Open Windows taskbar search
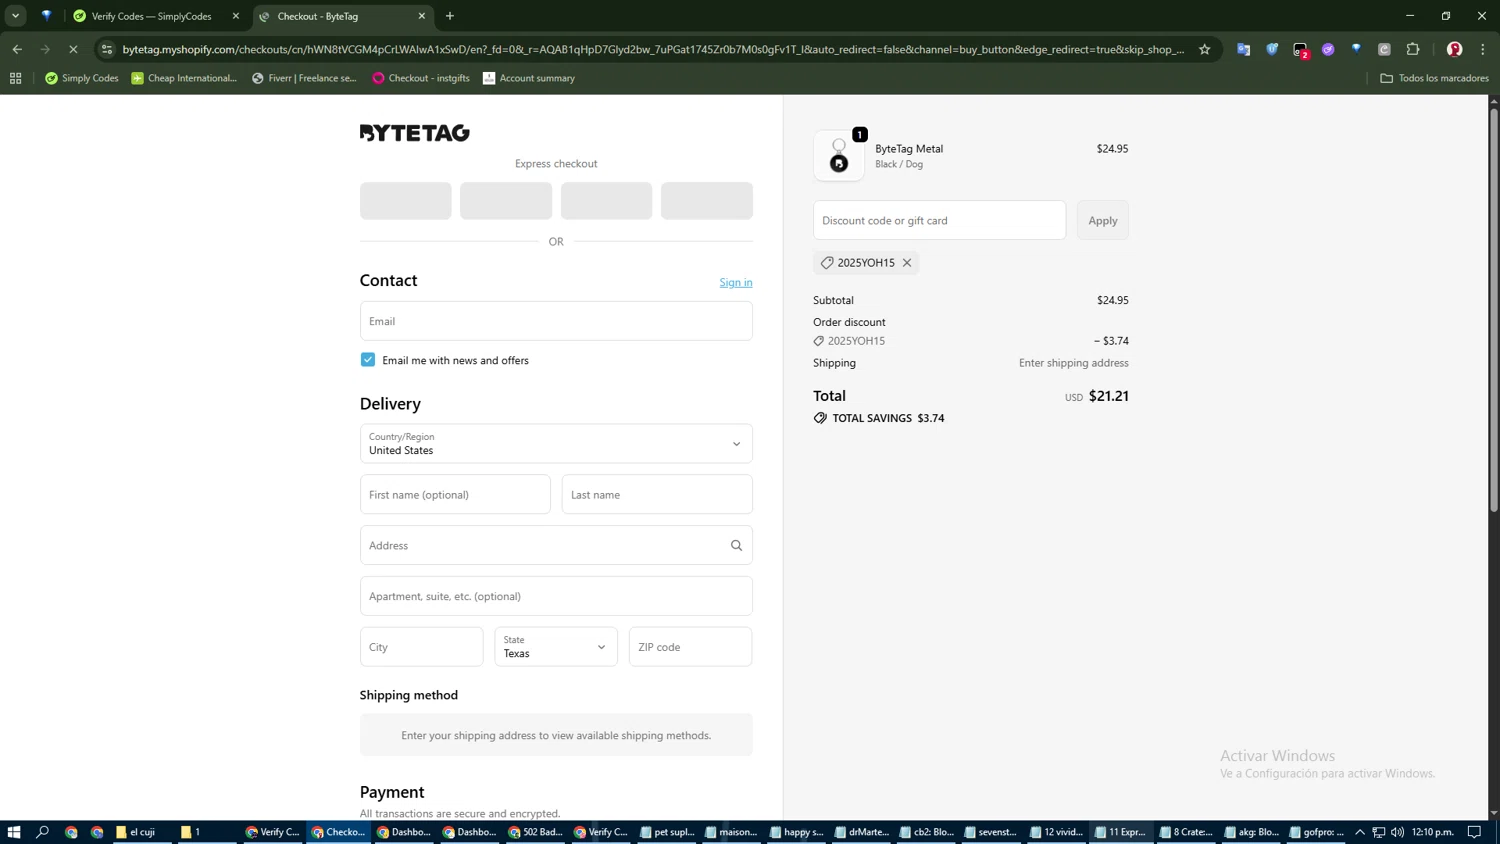The width and height of the screenshot is (1500, 844). (43, 832)
